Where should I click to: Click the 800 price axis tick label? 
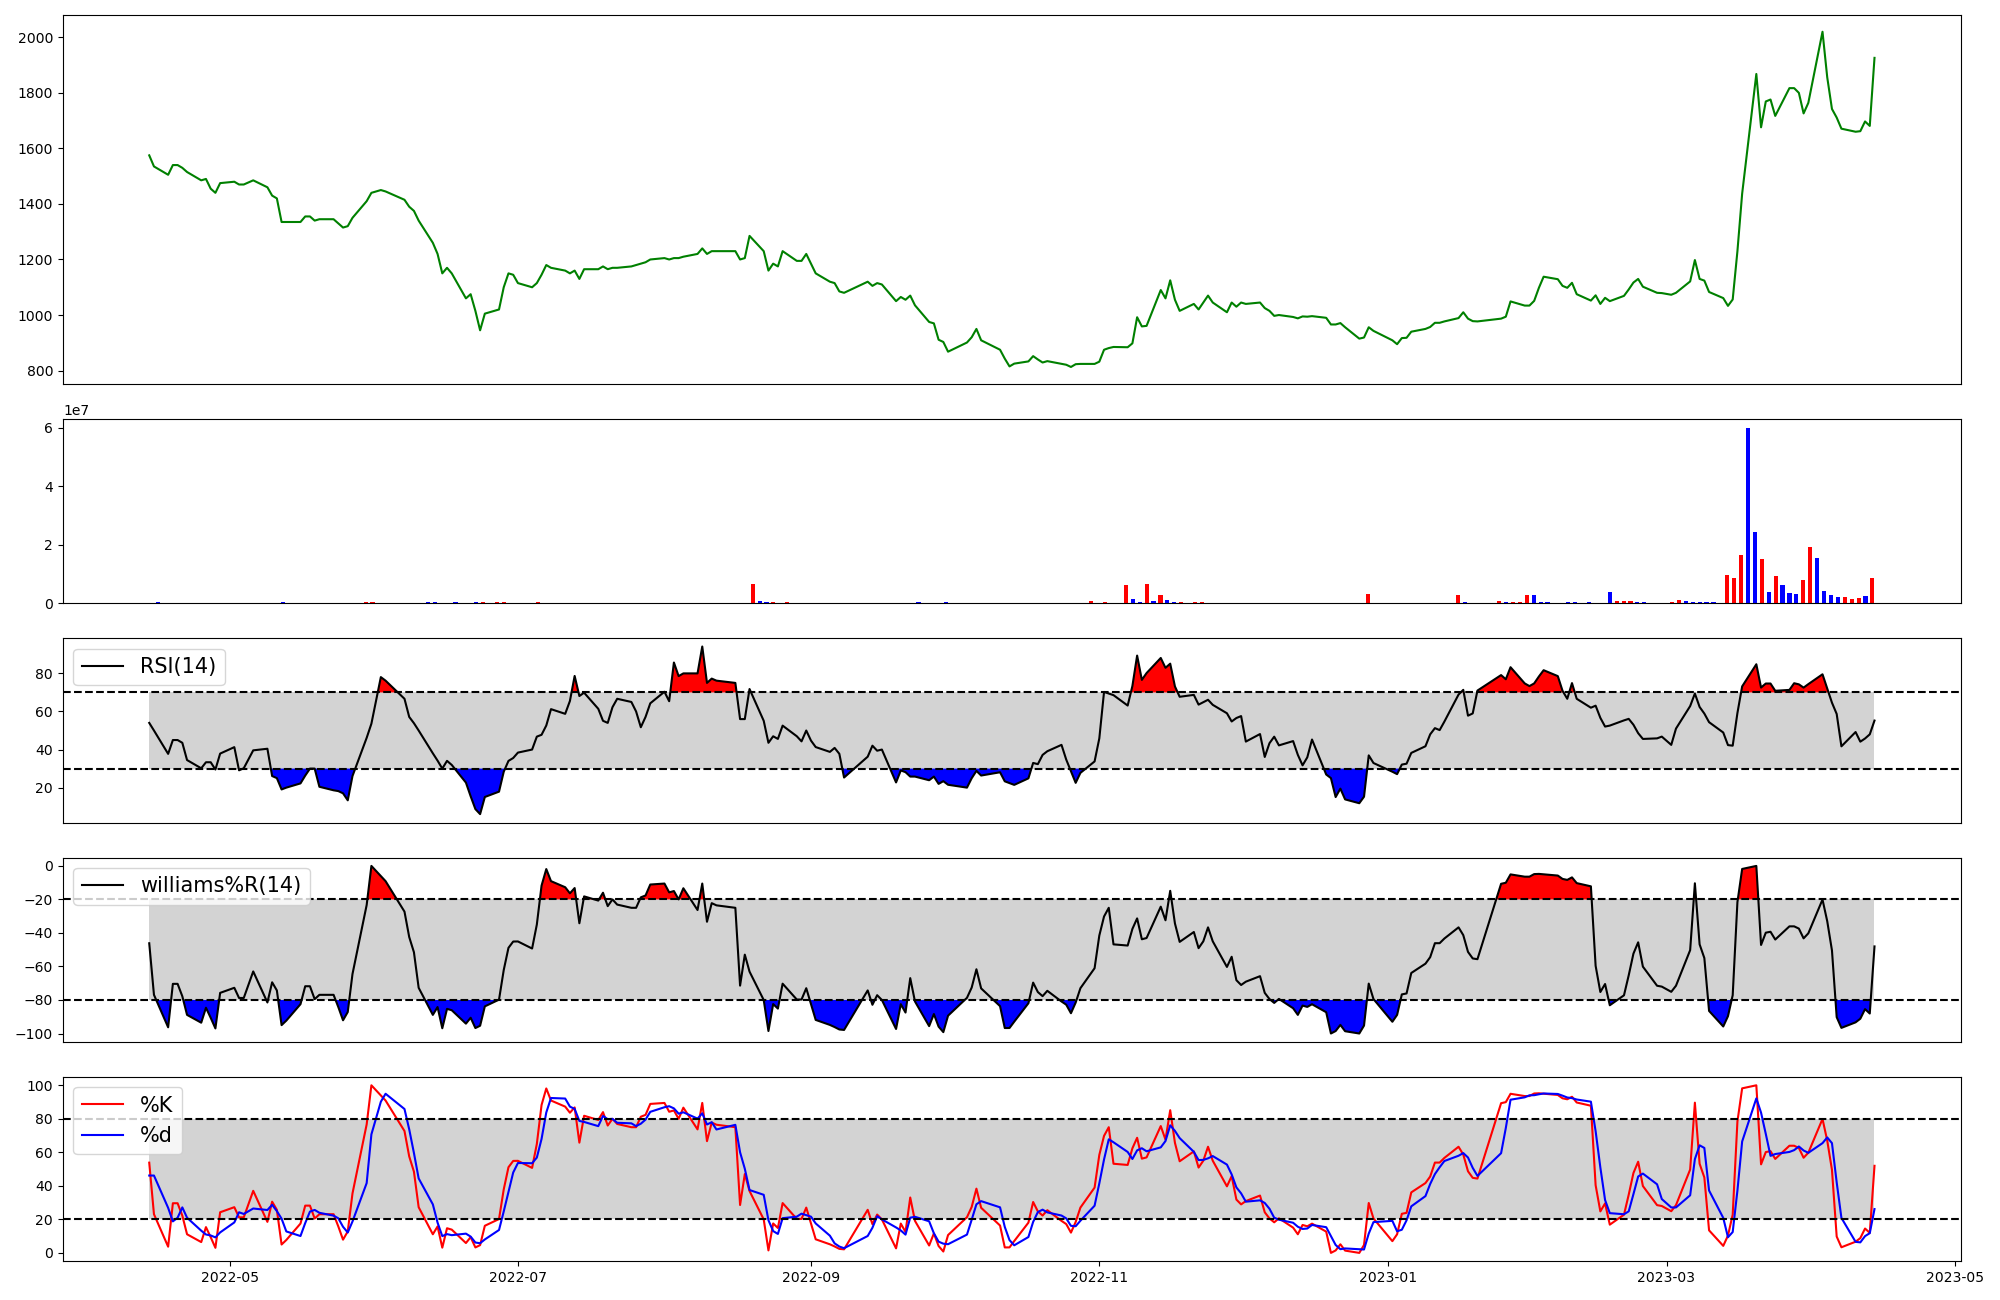pos(41,371)
